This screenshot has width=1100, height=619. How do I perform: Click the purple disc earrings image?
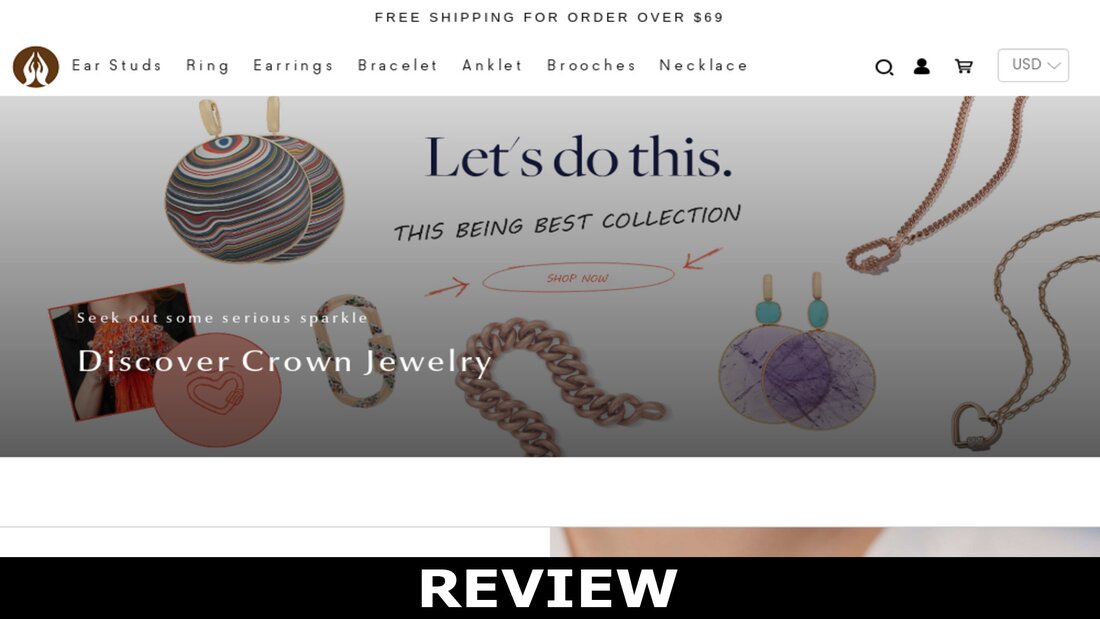(797, 351)
